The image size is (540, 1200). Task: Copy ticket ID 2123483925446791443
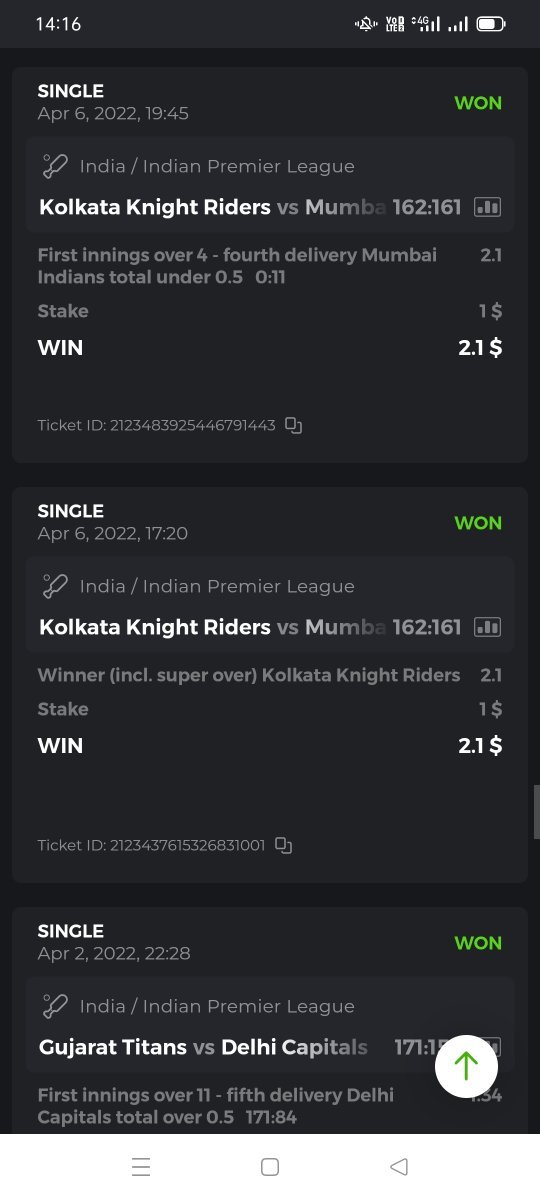293,425
